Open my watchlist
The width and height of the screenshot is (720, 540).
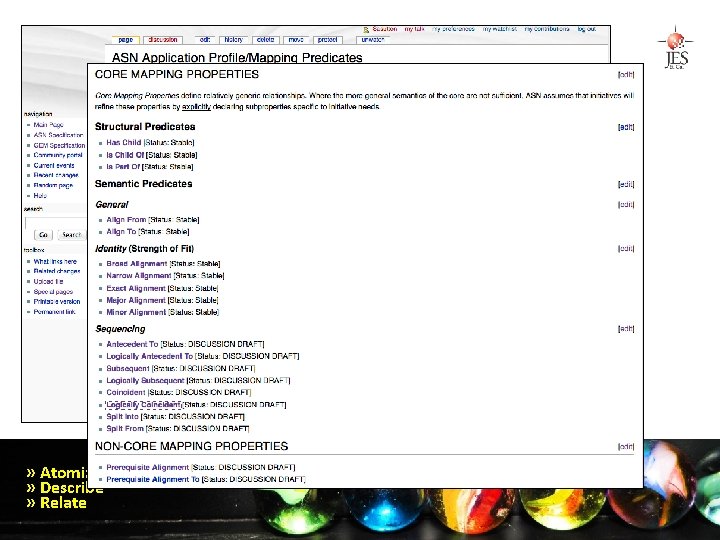click(x=499, y=29)
